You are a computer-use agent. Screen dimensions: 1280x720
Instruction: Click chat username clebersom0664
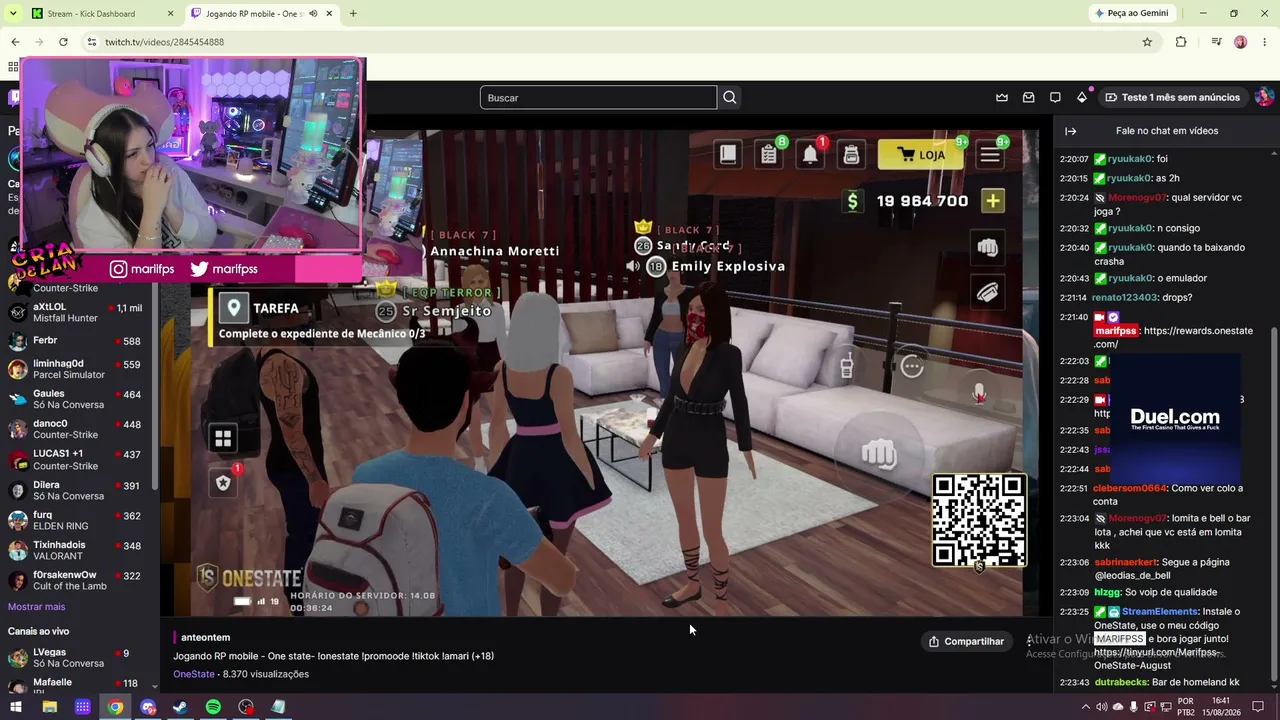(x=1130, y=488)
